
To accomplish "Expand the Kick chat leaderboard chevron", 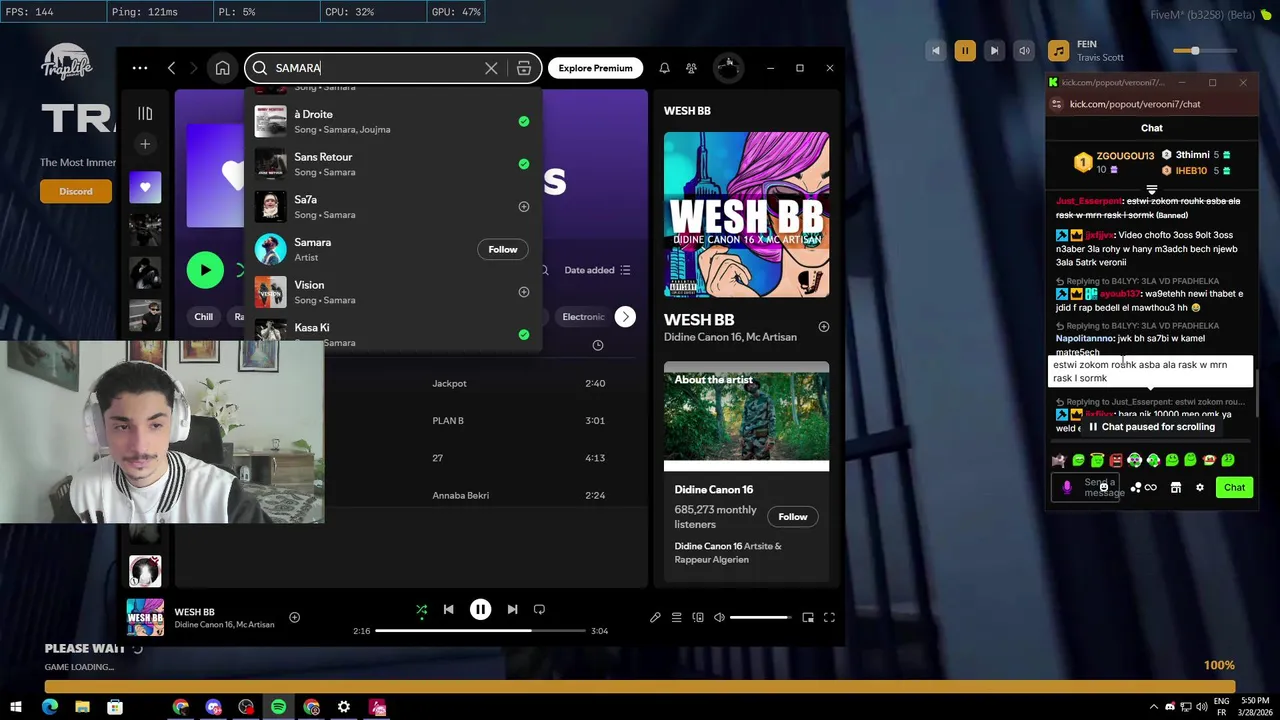I will [x=1152, y=189].
